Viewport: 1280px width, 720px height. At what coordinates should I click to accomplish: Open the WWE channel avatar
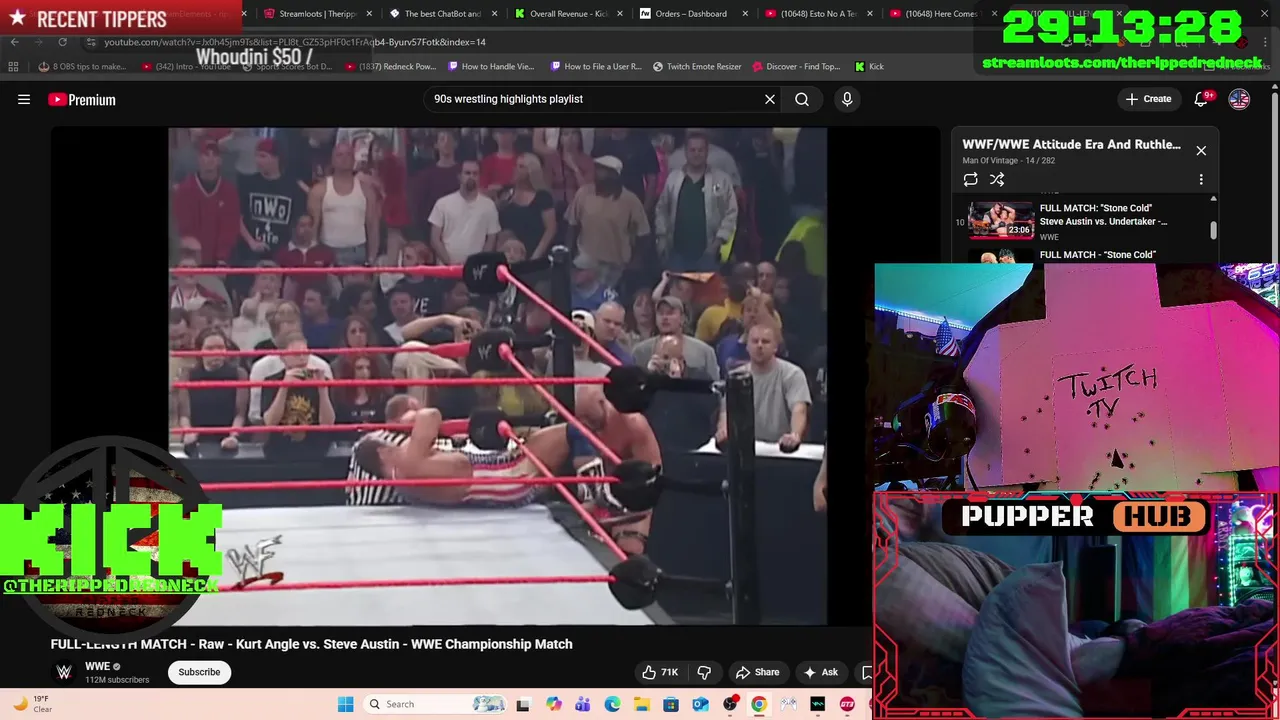(x=64, y=672)
